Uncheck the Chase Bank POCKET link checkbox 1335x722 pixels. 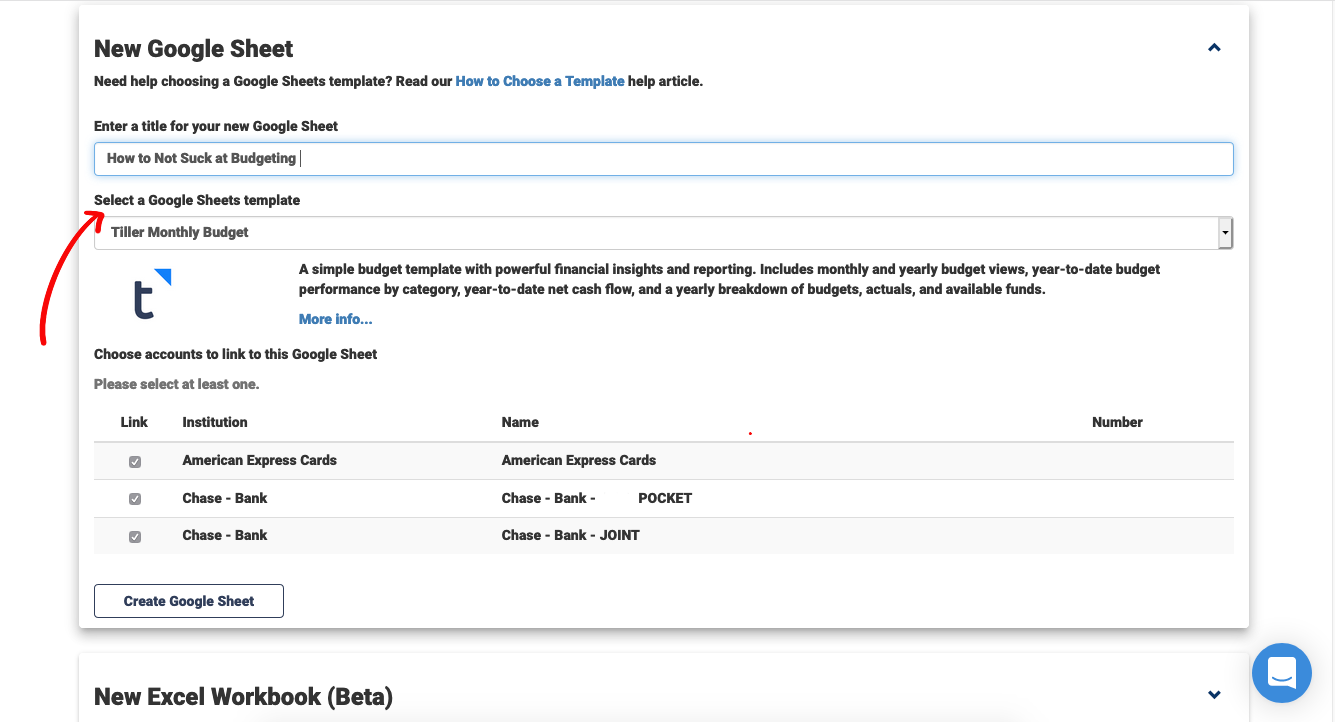point(135,499)
